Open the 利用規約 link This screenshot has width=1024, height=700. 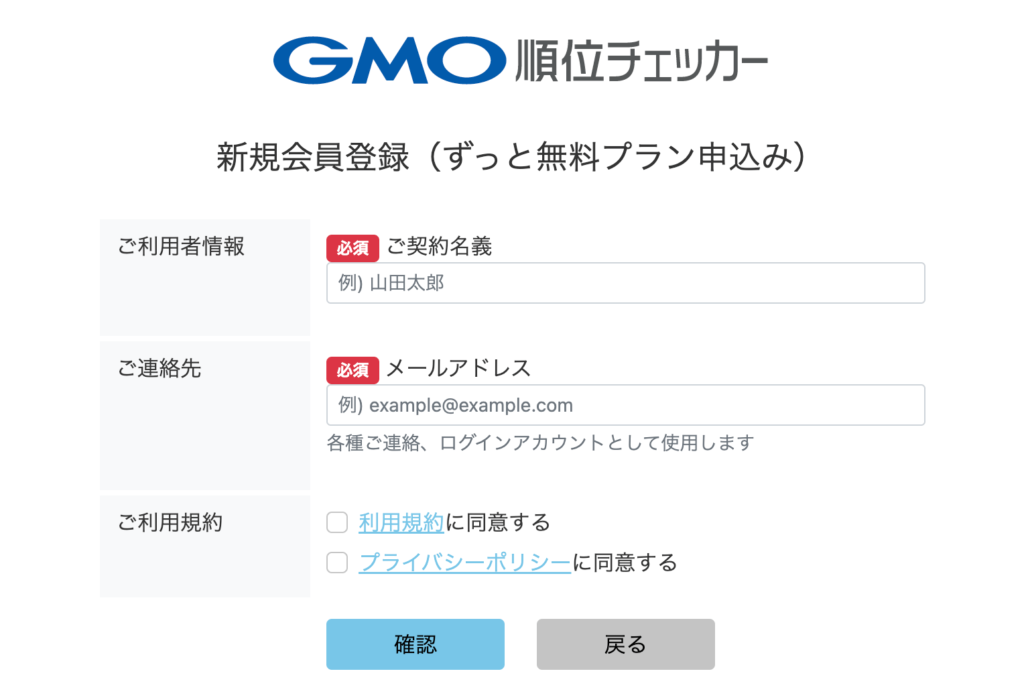(x=400, y=521)
